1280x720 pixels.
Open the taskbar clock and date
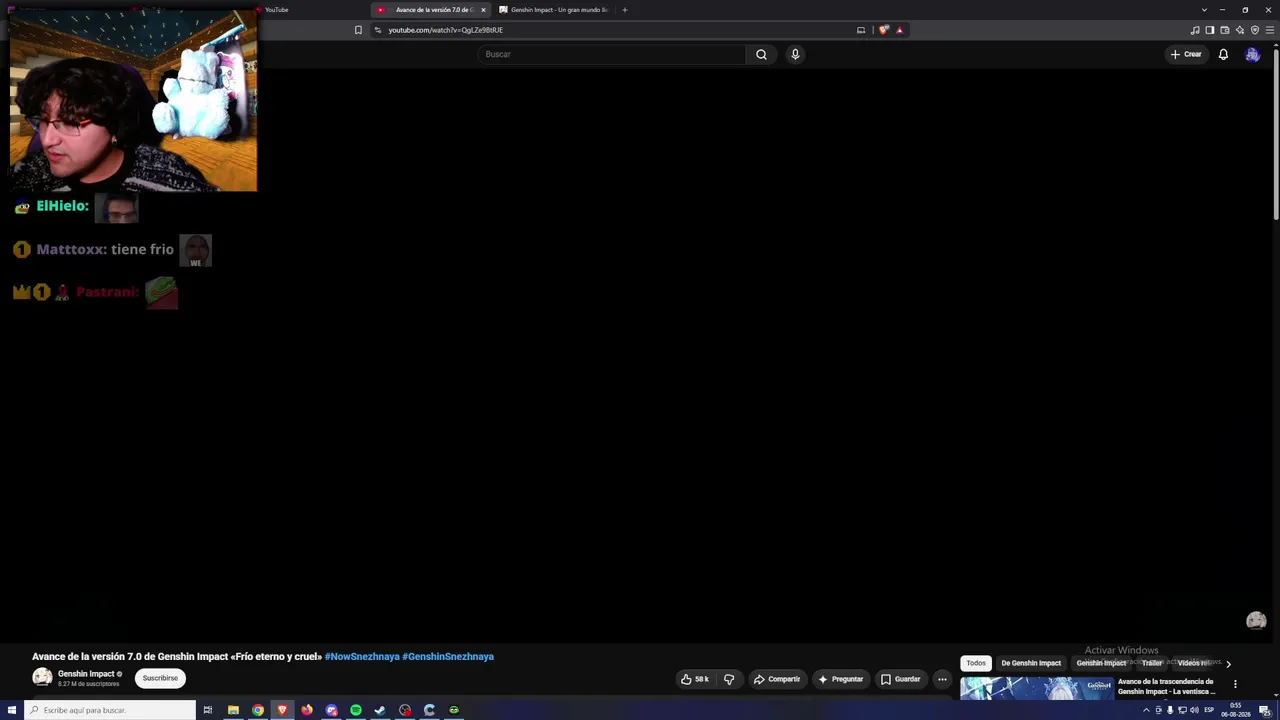1238,710
